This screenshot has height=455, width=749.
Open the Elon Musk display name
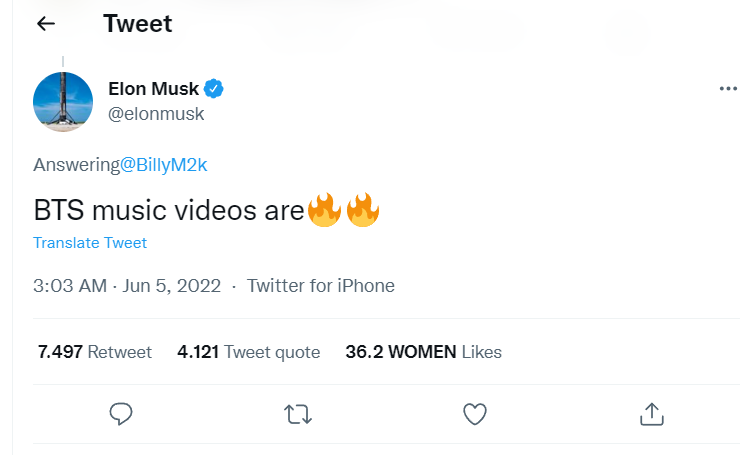point(153,89)
